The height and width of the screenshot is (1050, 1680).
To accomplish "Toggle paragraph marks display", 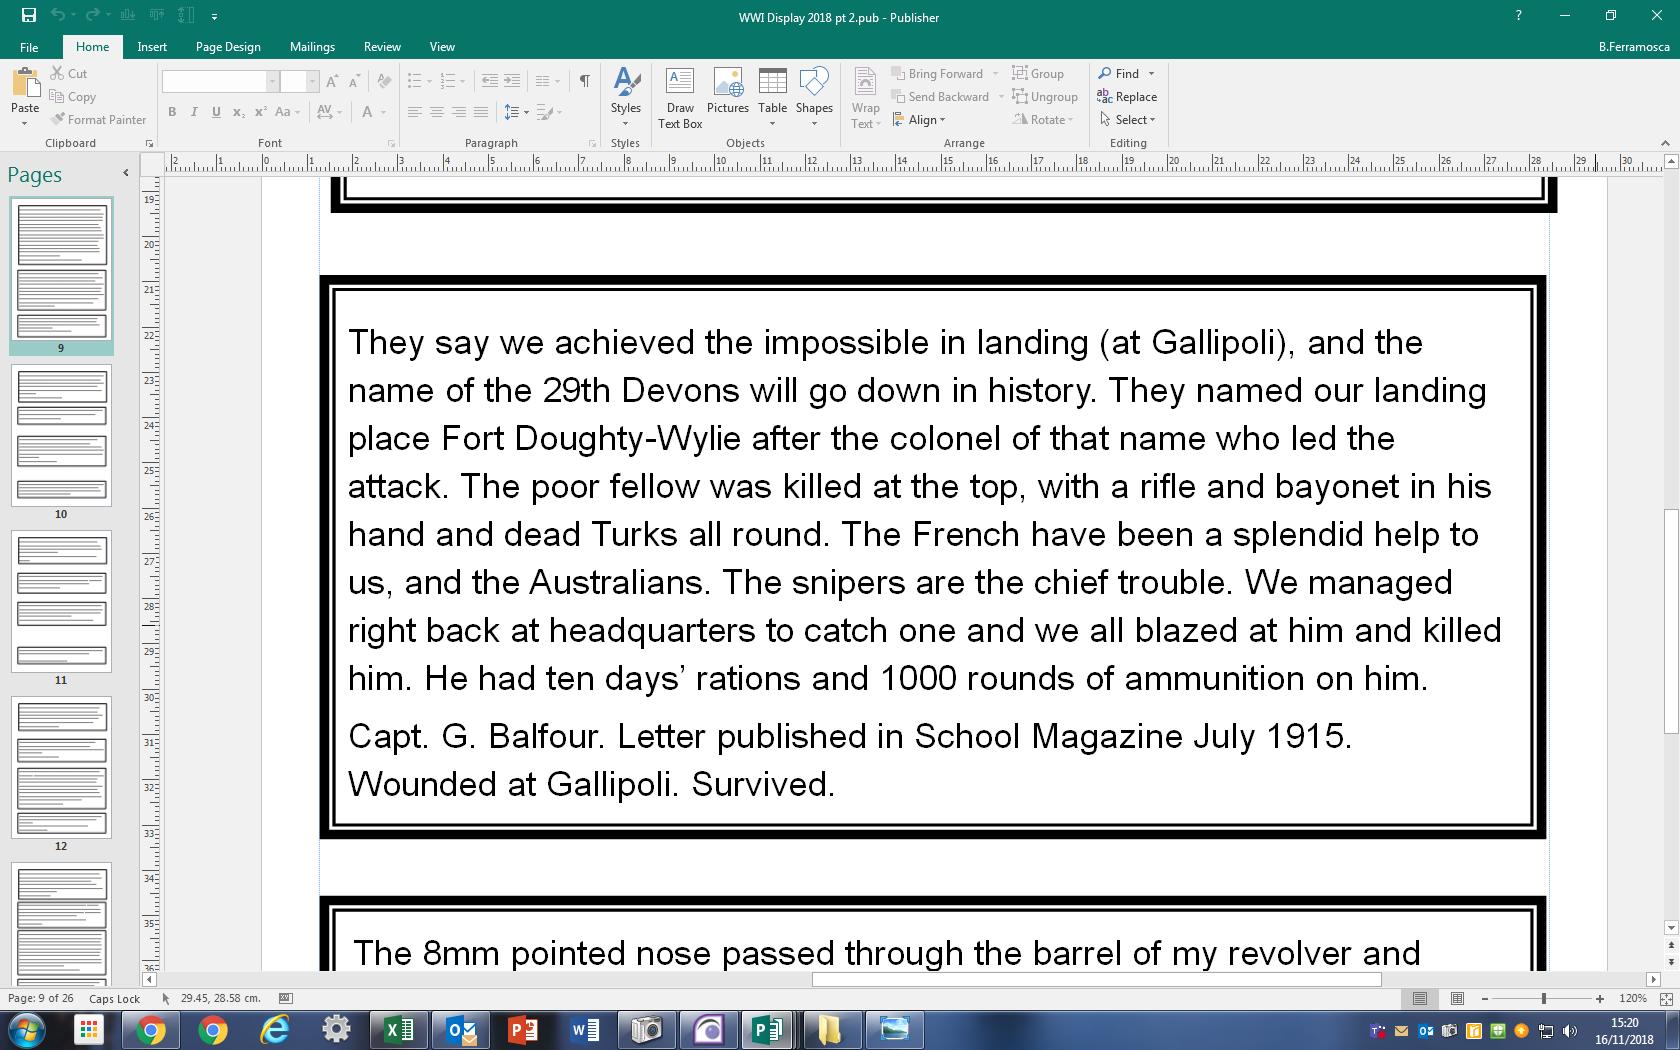I will pos(584,81).
